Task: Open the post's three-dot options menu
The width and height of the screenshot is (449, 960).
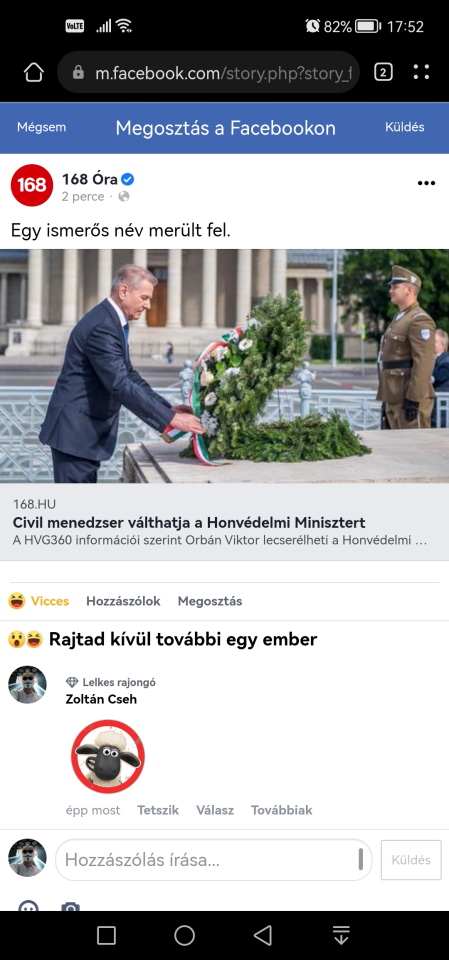Action: [x=426, y=183]
